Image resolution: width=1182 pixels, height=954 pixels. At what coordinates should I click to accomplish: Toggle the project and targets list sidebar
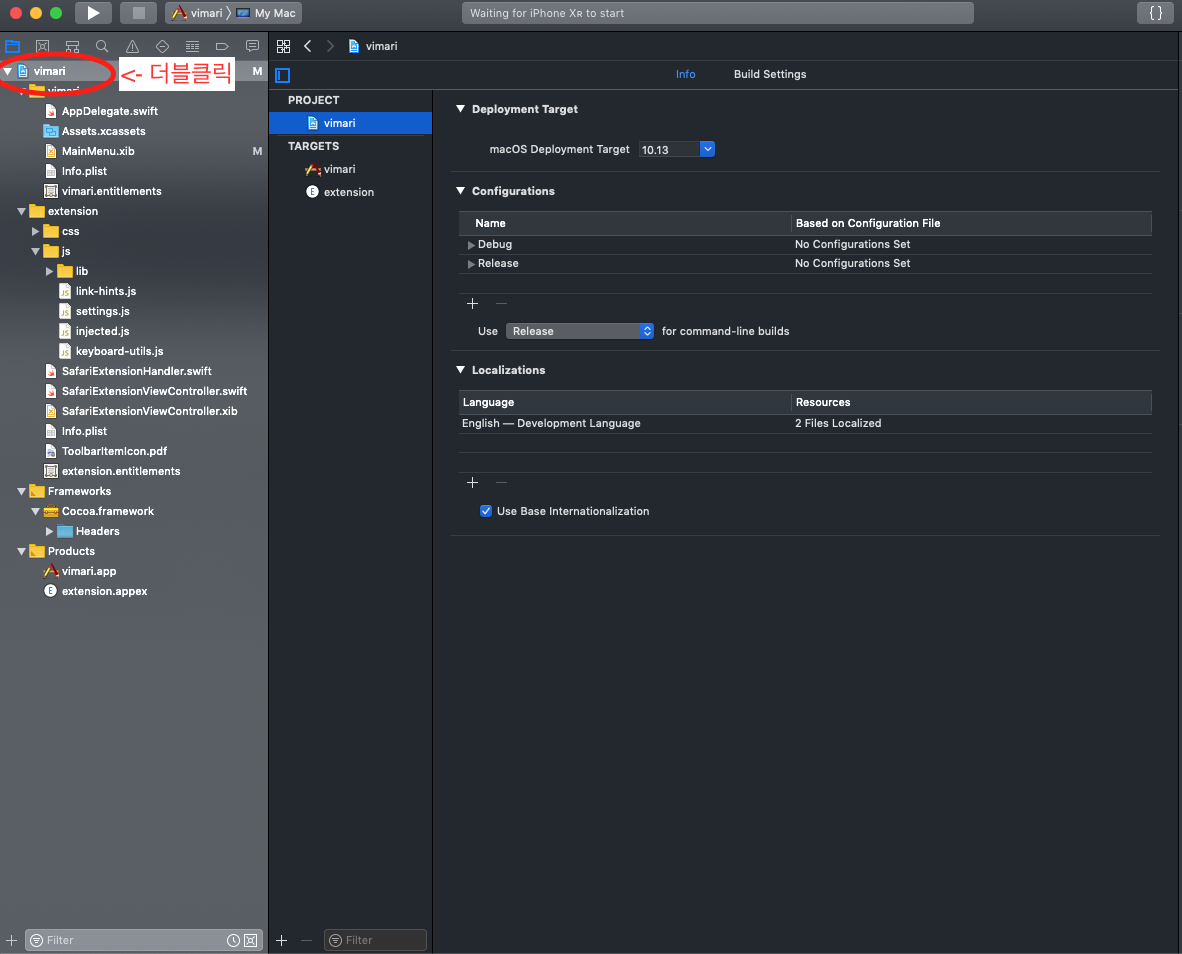coord(283,75)
